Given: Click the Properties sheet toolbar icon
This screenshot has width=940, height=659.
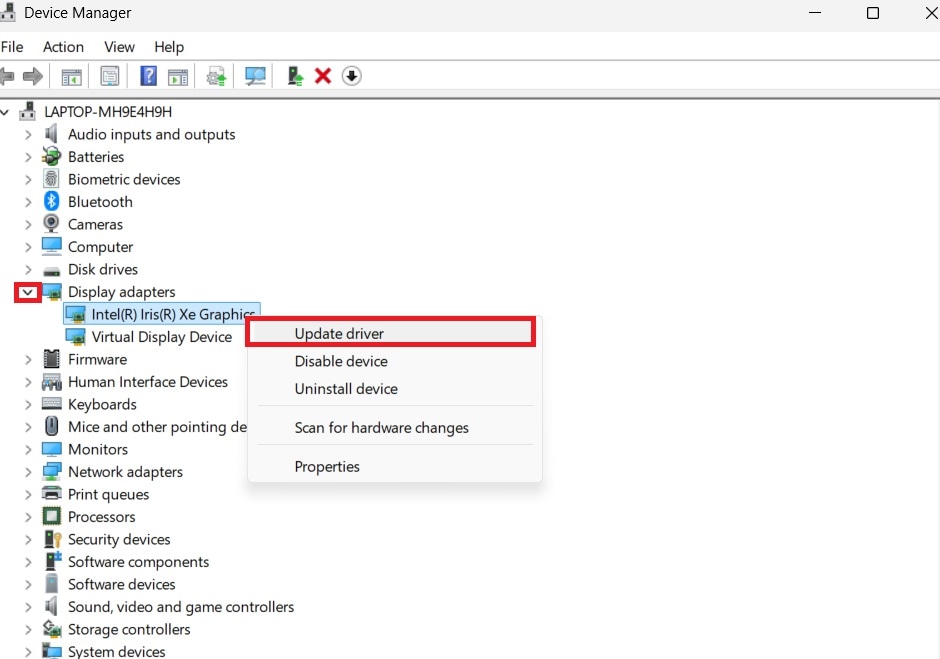Looking at the screenshot, I should 110,76.
